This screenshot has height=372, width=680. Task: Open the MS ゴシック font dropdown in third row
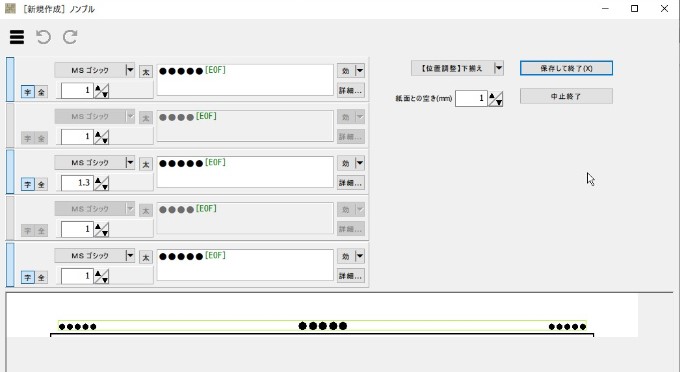[x=95, y=163]
